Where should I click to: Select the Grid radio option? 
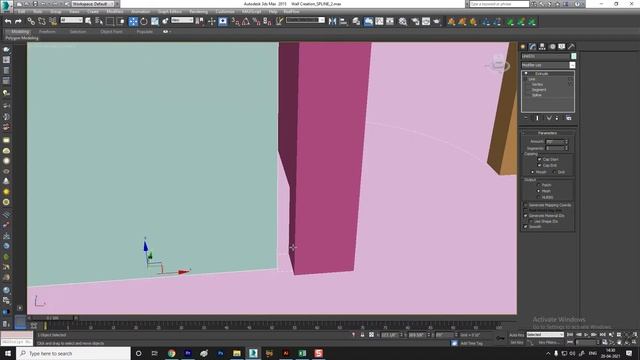[554, 172]
